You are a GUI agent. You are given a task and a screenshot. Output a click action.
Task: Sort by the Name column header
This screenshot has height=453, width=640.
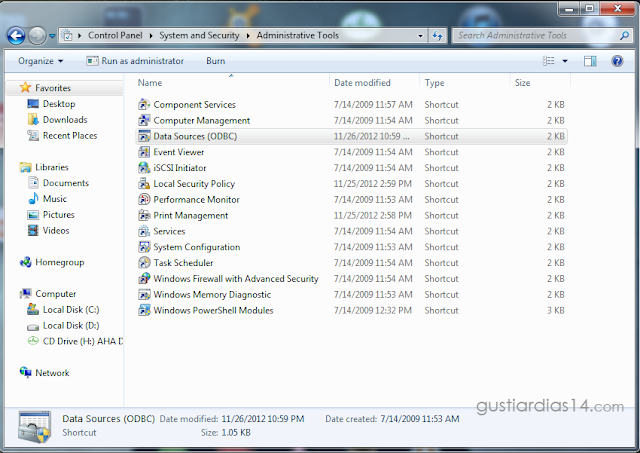(x=231, y=83)
